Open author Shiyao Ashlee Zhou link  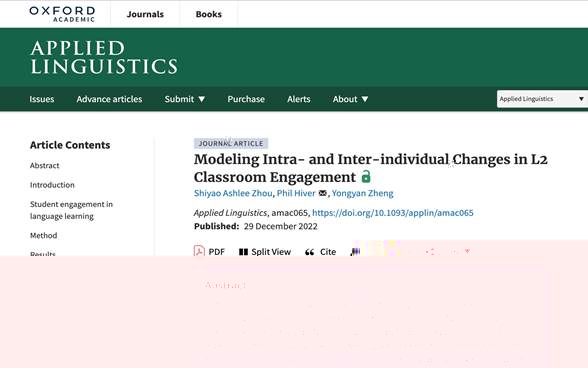pyautogui.click(x=233, y=193)
